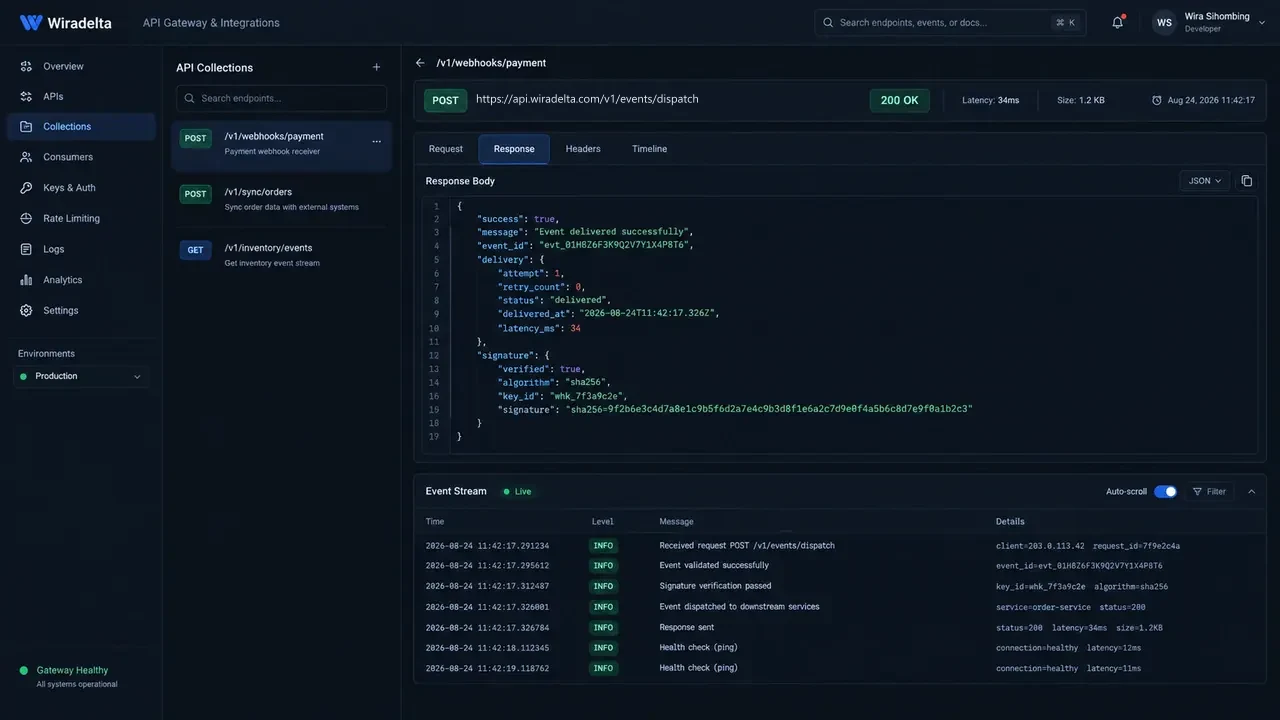Open Logs sidebar icon
Viewport: 1280px width, 720px height.
(x=26, y=249)
